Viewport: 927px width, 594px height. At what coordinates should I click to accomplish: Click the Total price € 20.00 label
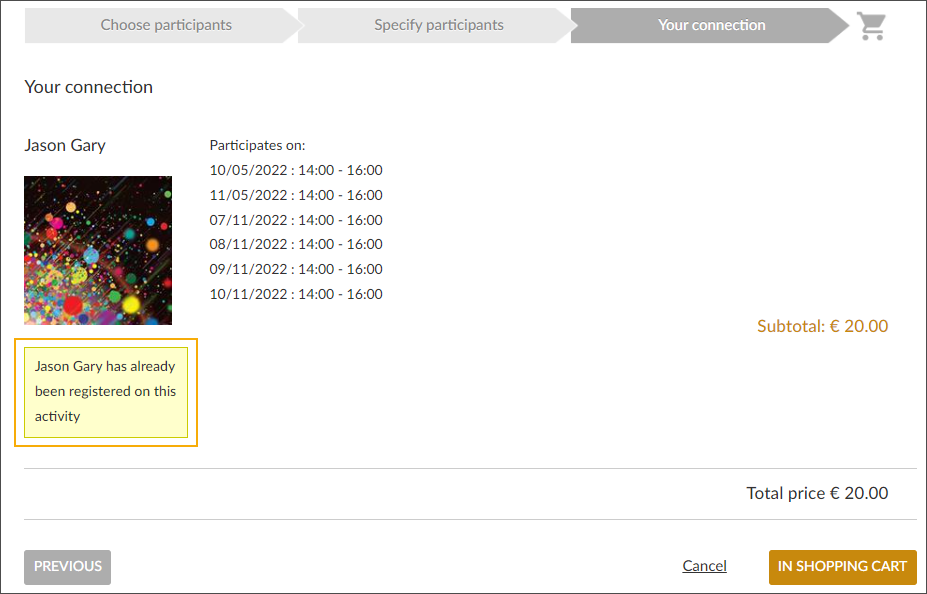coord(816,493)
